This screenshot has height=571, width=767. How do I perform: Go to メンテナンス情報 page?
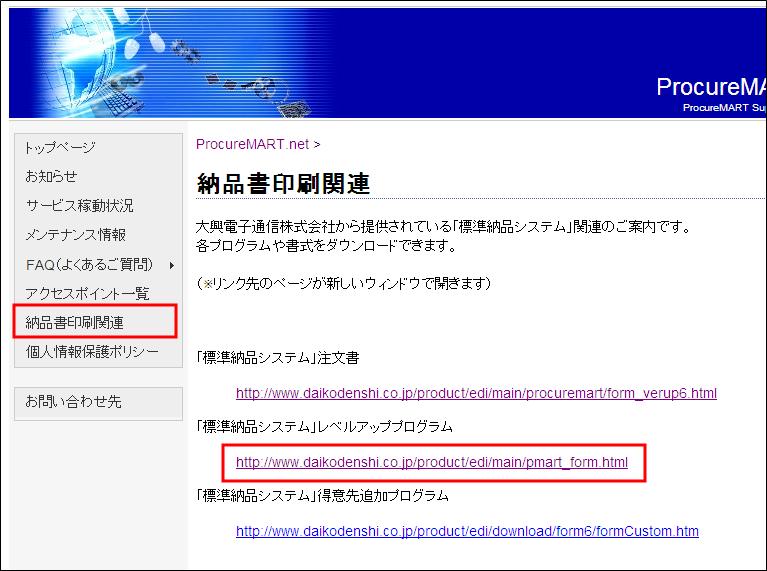76,235
